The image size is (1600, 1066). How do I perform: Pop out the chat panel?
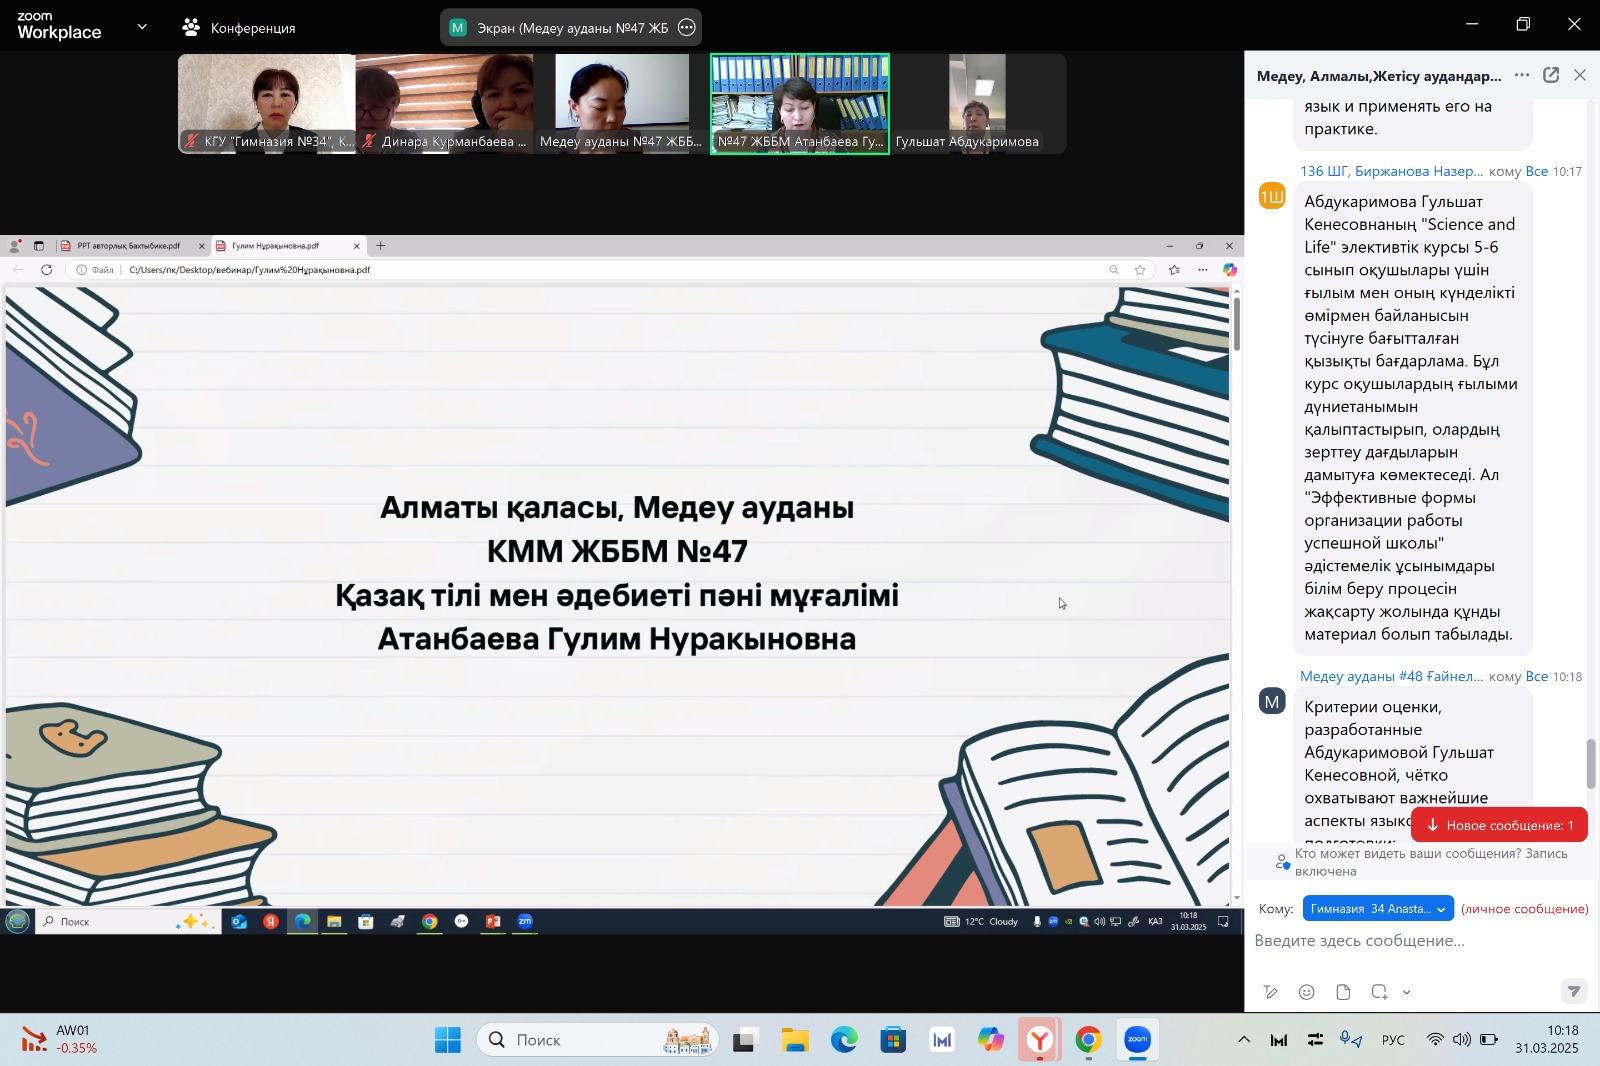coord(1551,75)
